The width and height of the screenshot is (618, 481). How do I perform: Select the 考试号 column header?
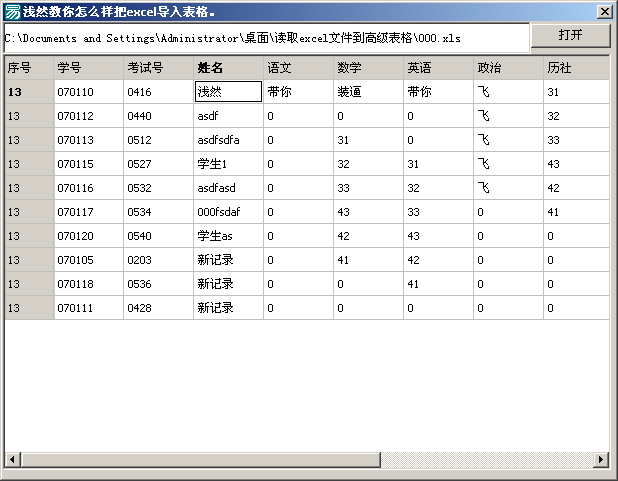pyautogui.click(x=158, y=68)
